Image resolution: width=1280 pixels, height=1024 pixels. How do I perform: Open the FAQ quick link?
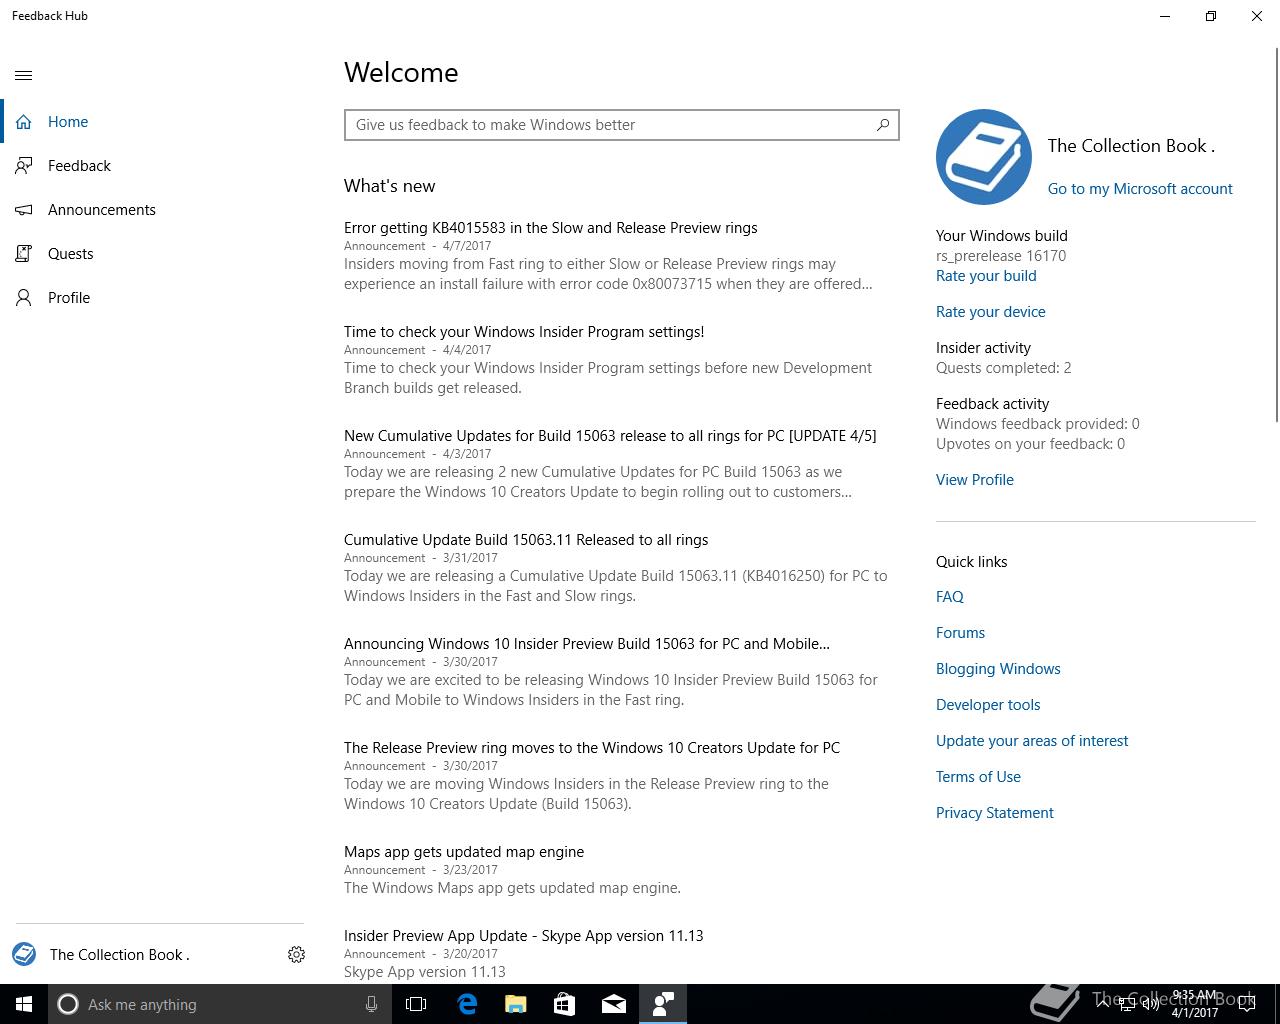click(950, 597)
